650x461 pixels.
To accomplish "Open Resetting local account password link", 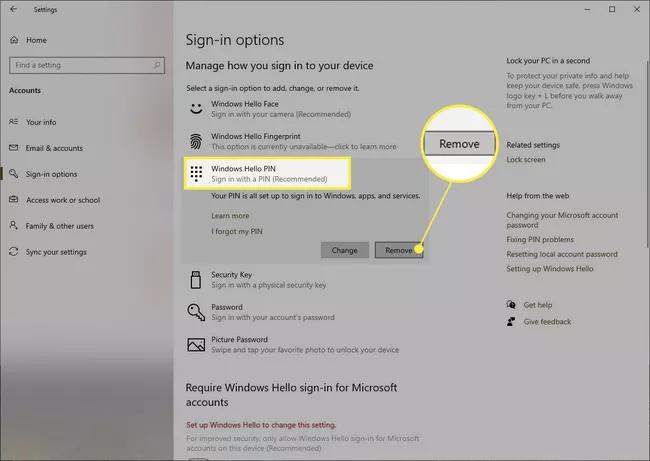I will [x=562, y=254].
